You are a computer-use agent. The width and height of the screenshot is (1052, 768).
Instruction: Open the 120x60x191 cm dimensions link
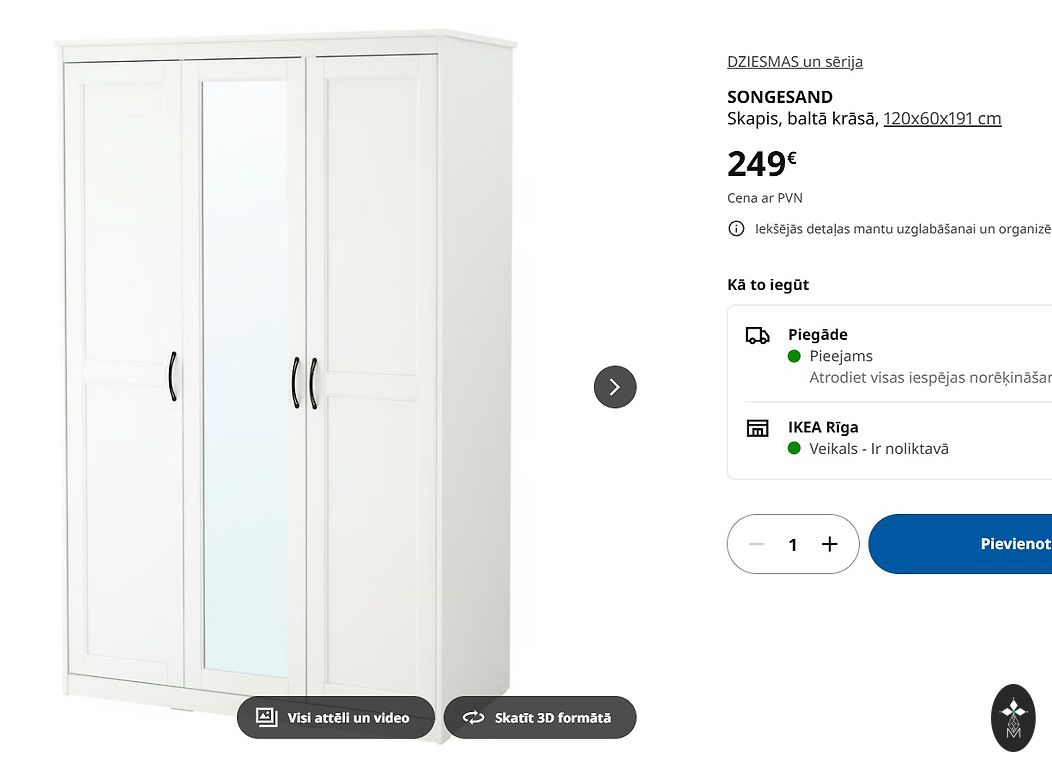click(x=942, y=119)
